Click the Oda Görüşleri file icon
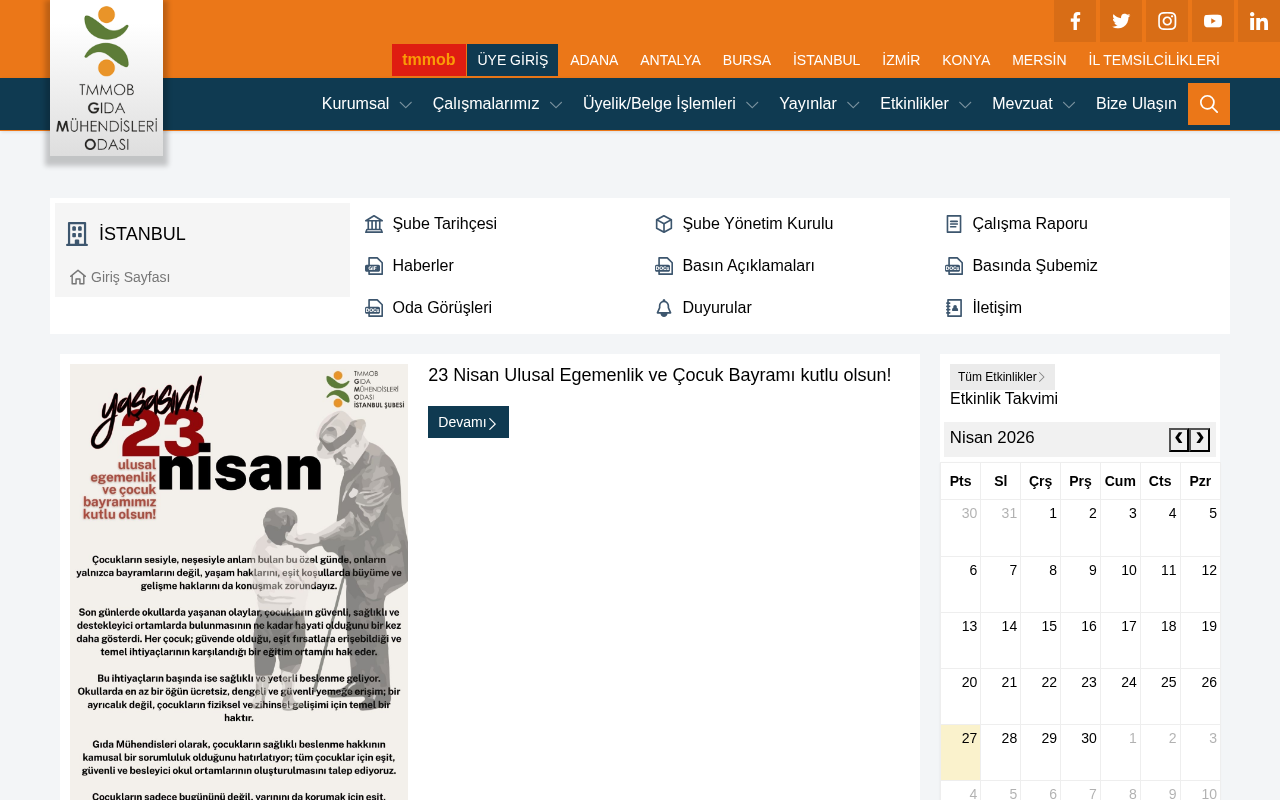This screenshot has height=800, width=1280. click(x=374, y=308)
